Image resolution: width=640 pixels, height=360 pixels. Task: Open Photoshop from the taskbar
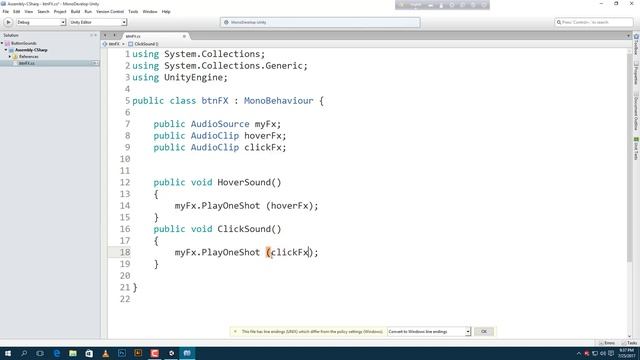click(x=122, y=353)
